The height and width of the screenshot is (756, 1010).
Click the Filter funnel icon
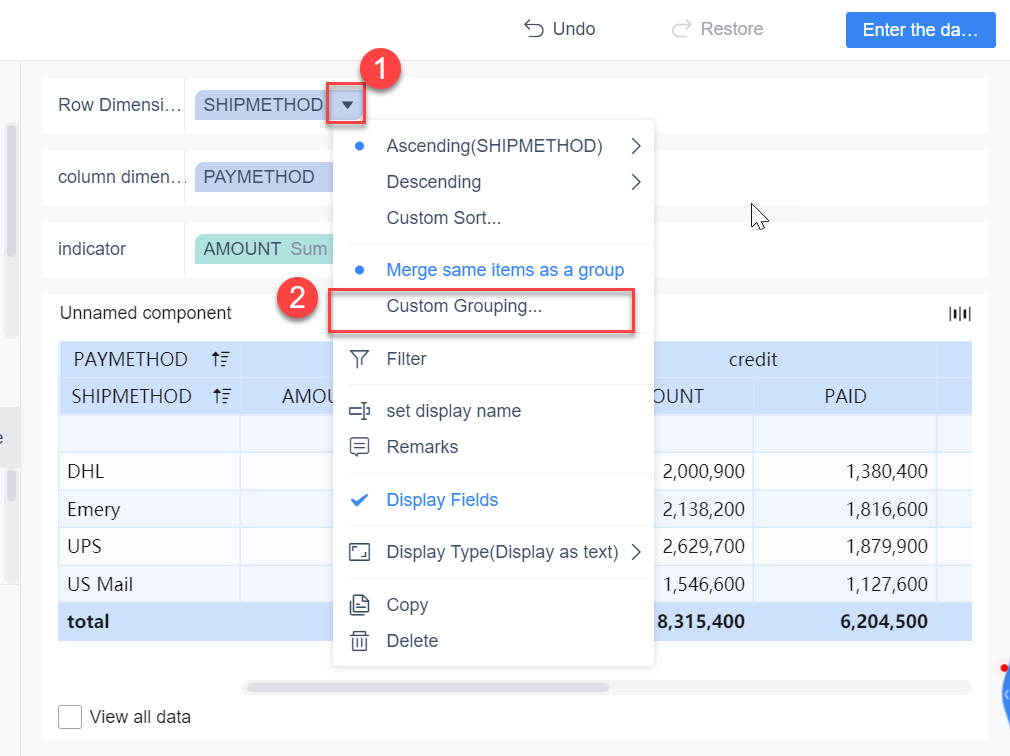(359, 359)
